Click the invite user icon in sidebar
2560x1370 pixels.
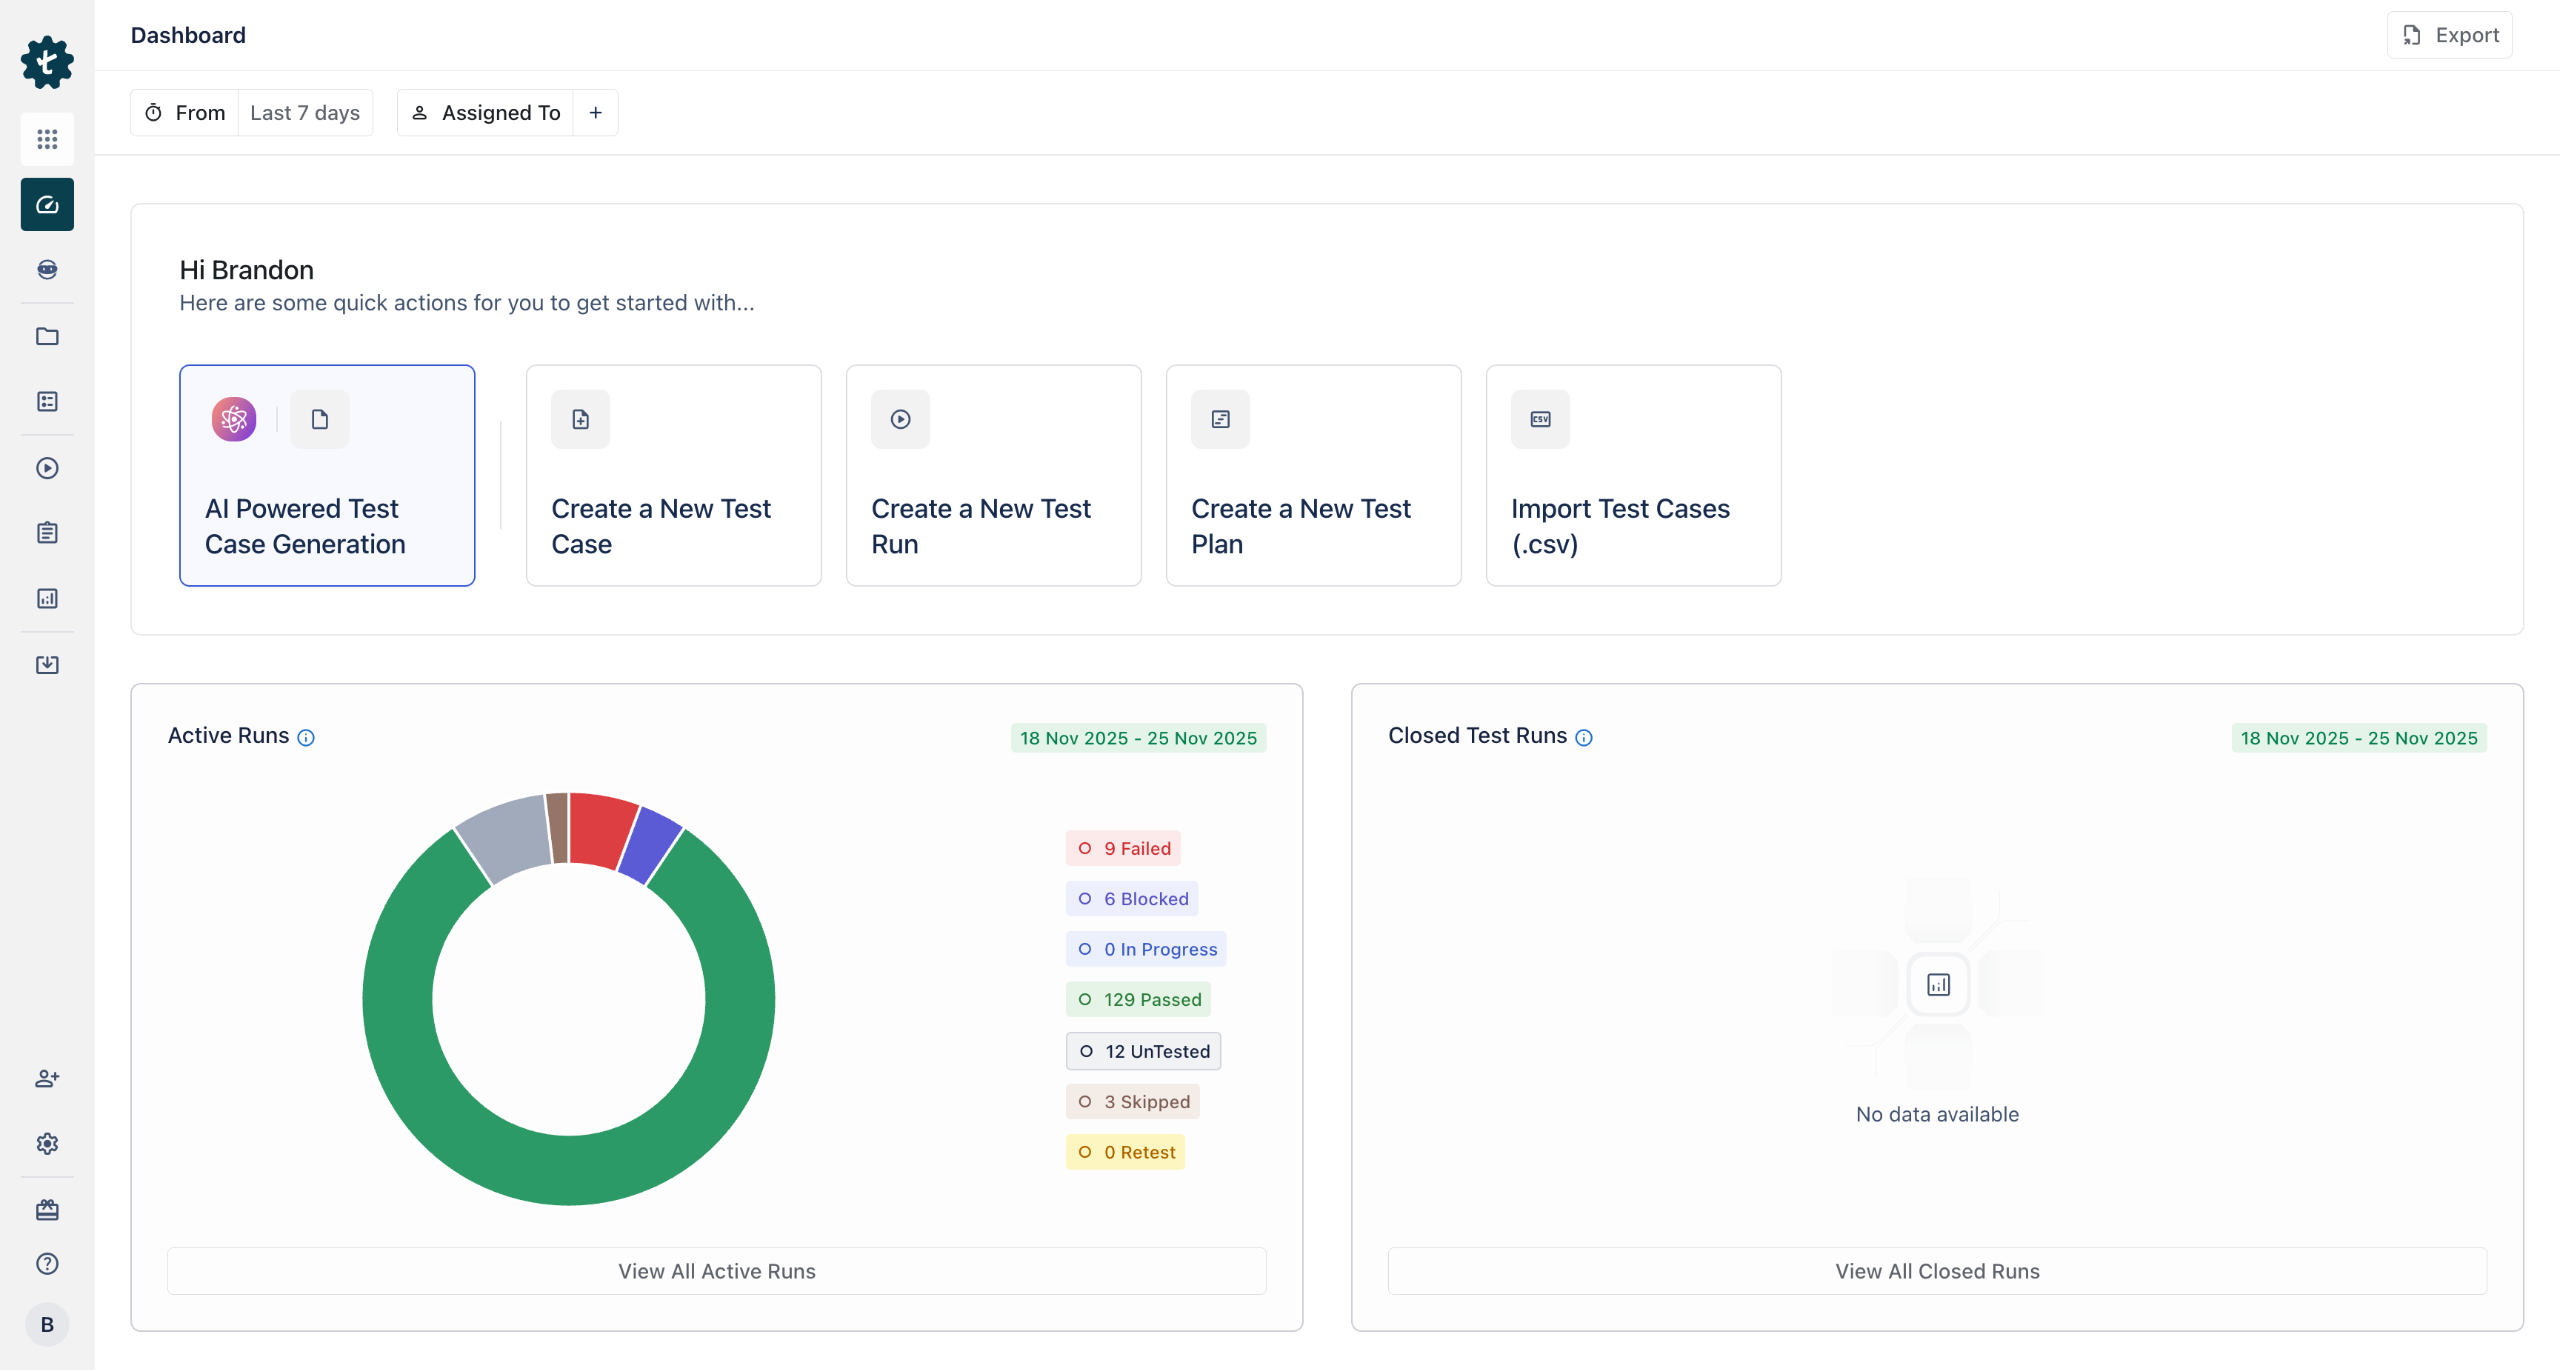tap(47, 1078)
